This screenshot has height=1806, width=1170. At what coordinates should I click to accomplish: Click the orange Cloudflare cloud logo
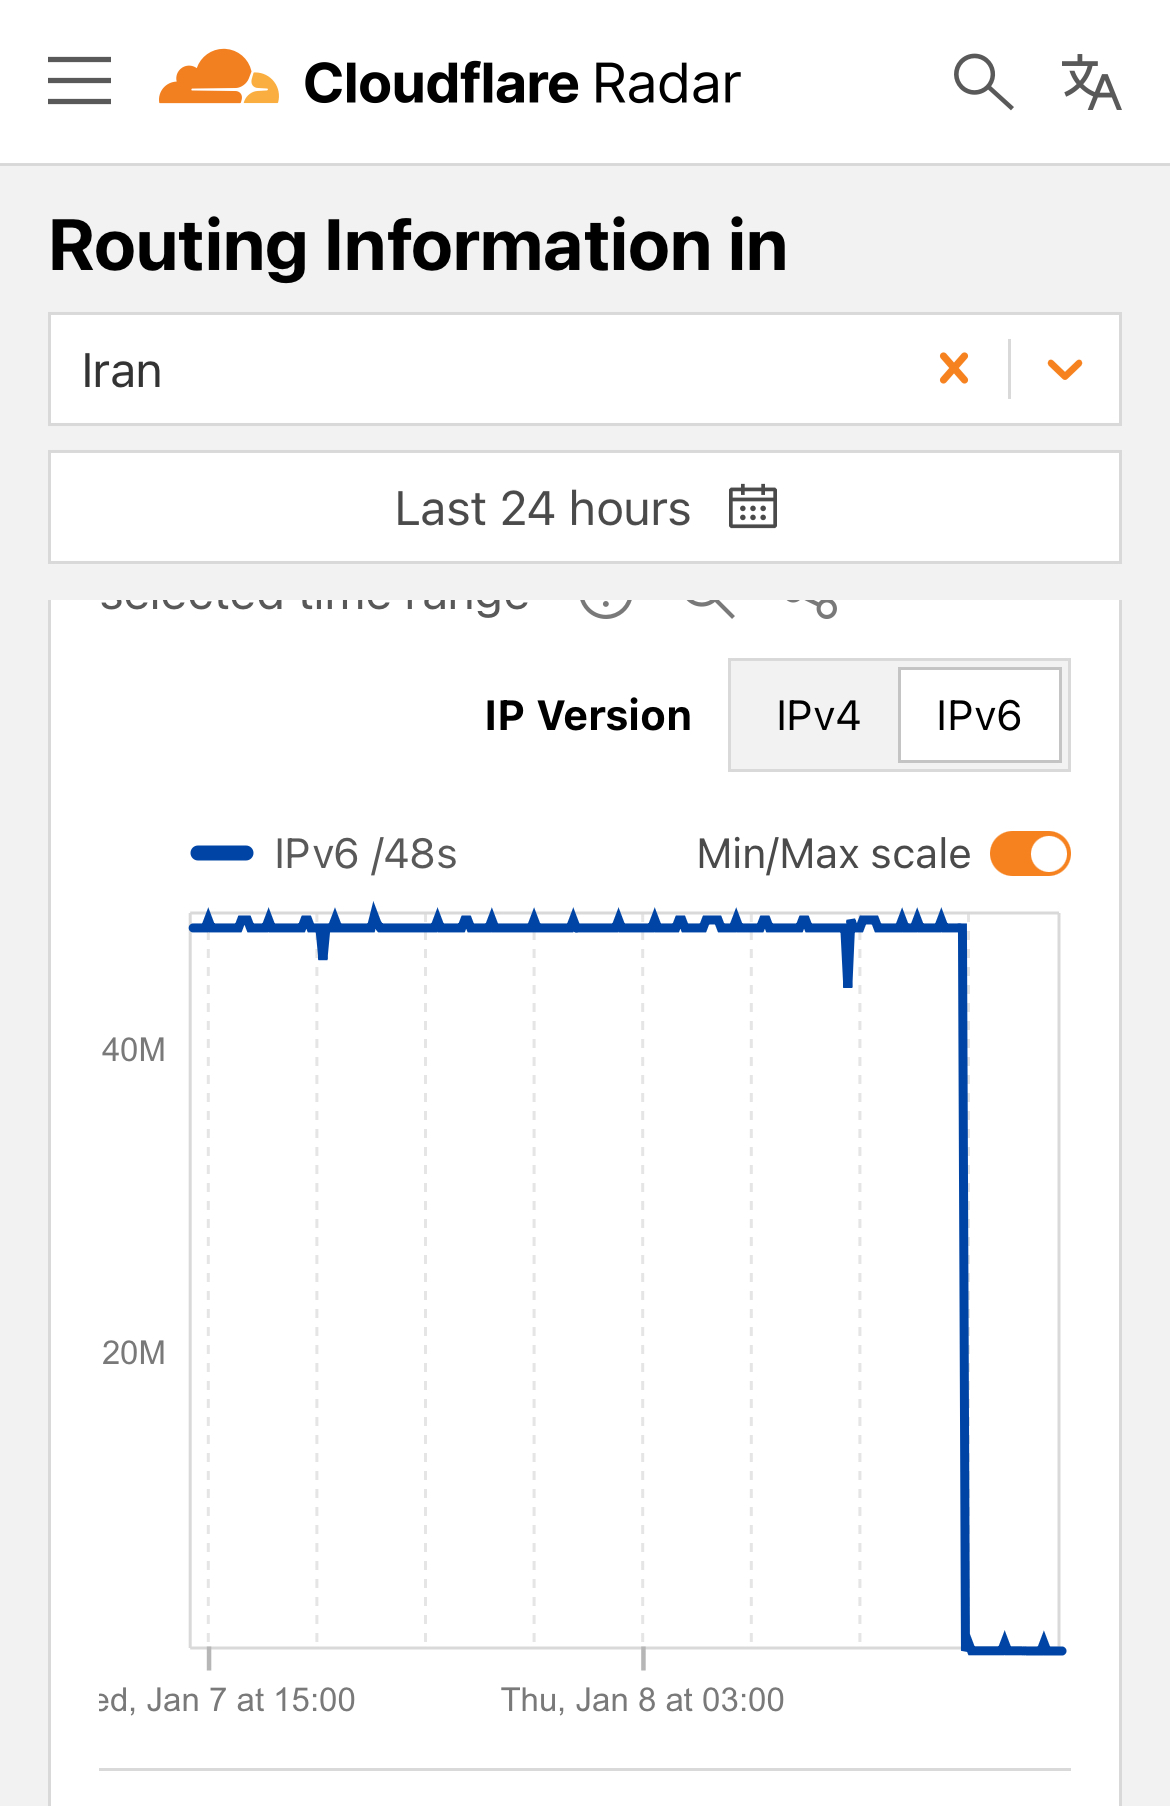tap(218, 78)
